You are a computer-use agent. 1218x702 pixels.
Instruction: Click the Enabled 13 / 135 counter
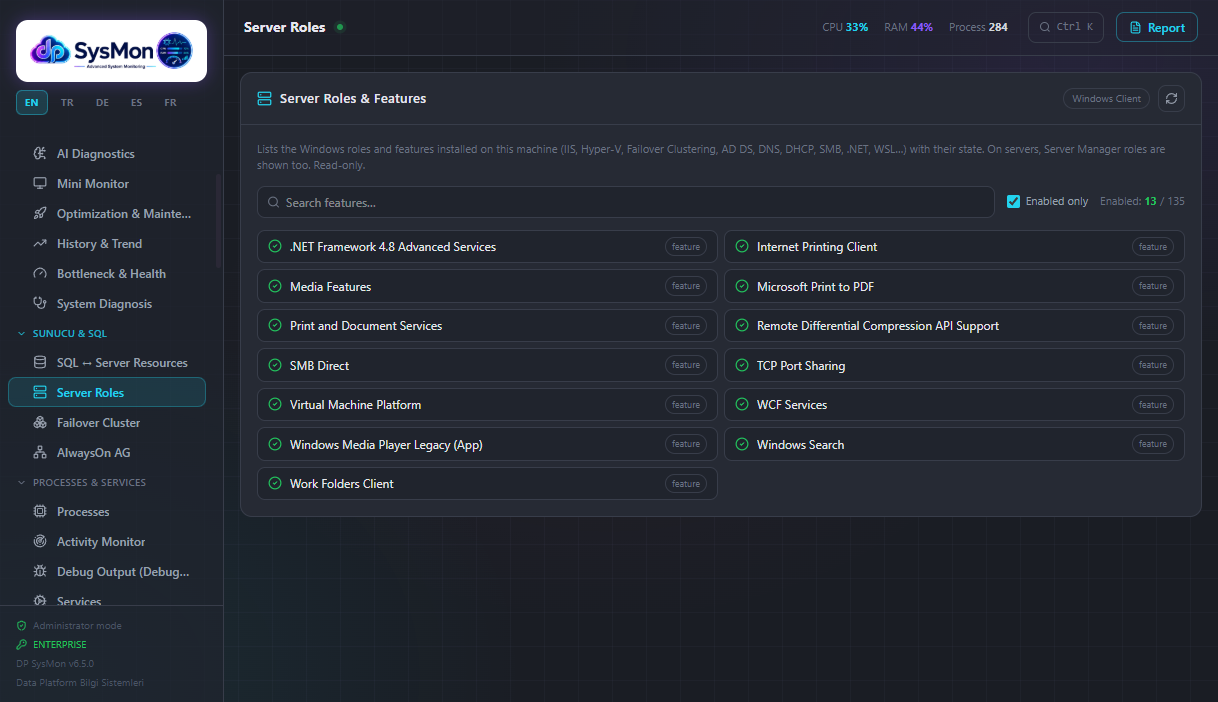1142,201
